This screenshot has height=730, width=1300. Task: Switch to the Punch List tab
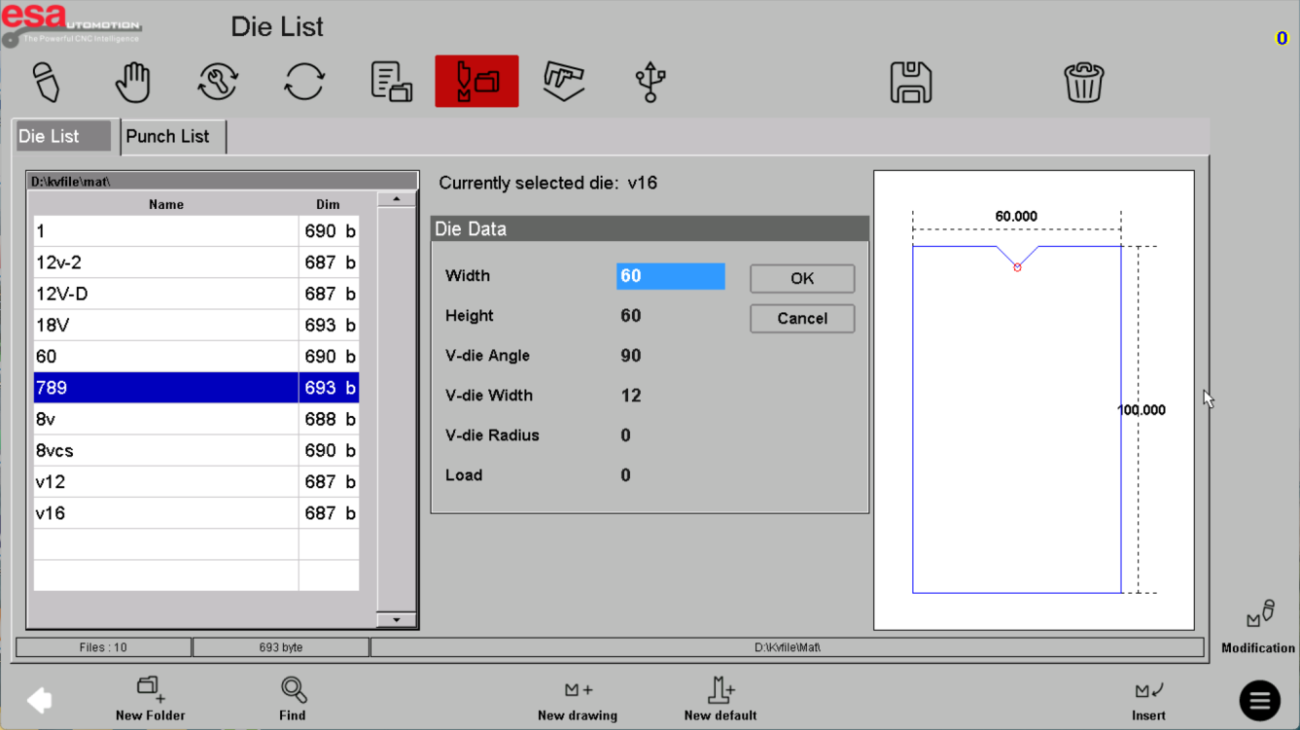pos(168,137)
